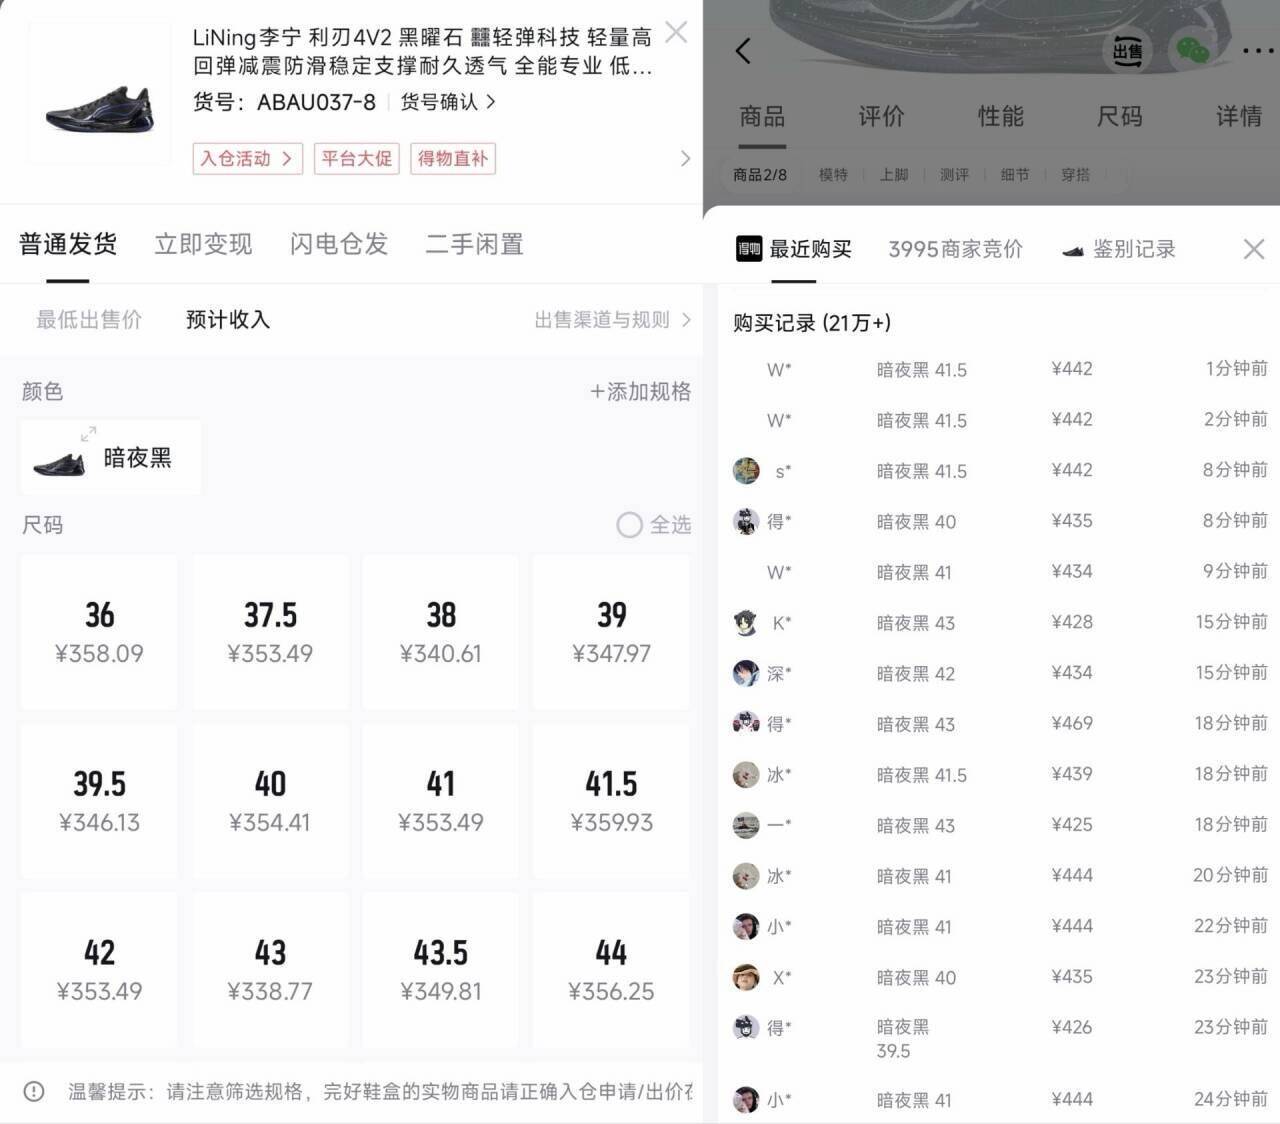The width and height of the screenshot is (1280, 1124).
Task: Select size 39 priced ¥347.97
Action: click(611, 632)
